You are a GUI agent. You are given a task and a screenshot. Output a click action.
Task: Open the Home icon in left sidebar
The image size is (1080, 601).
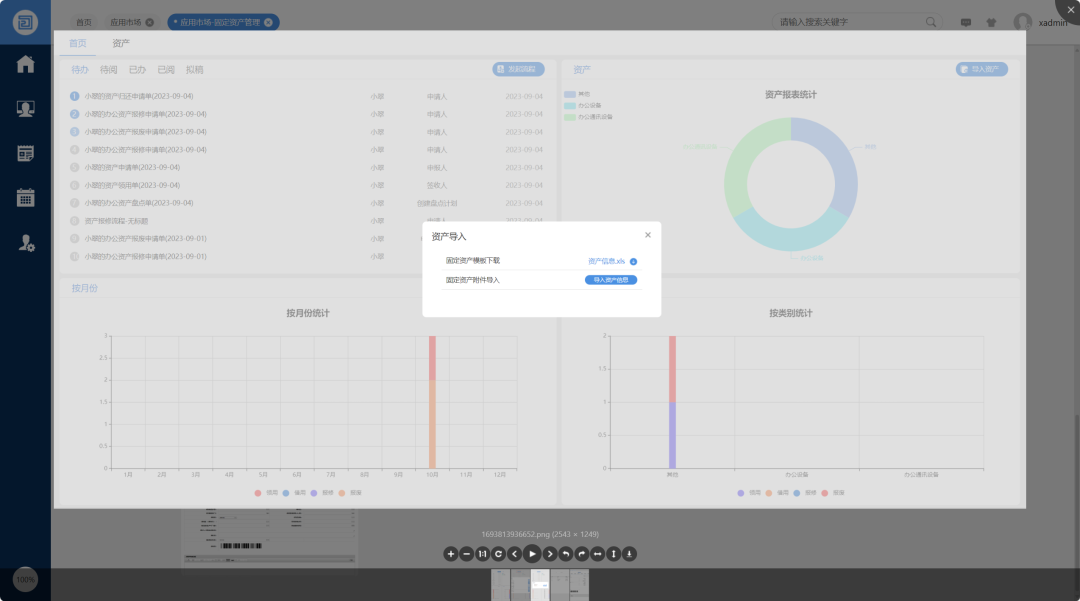tap(25, 64)
